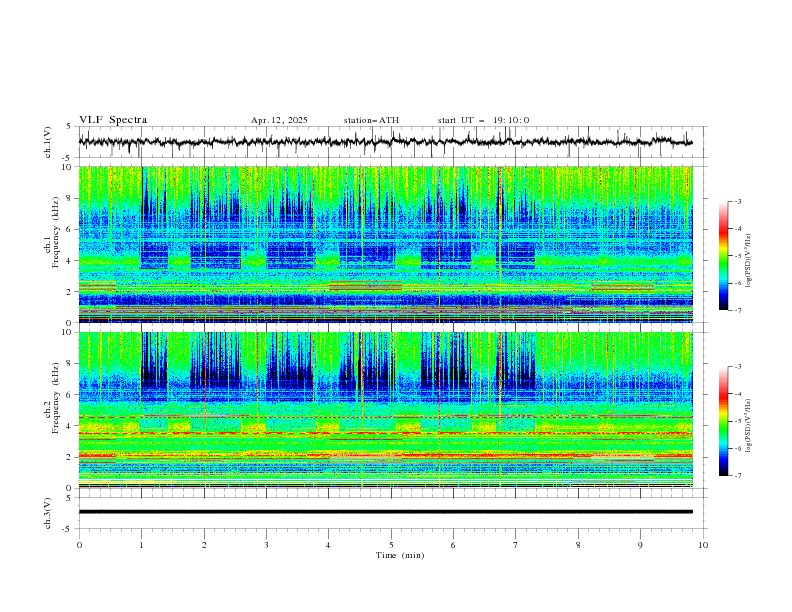Click the thick black ch.3 voltage trace
Image resolution: width=792 pixels, height=612 pixels.
point(385,512)
